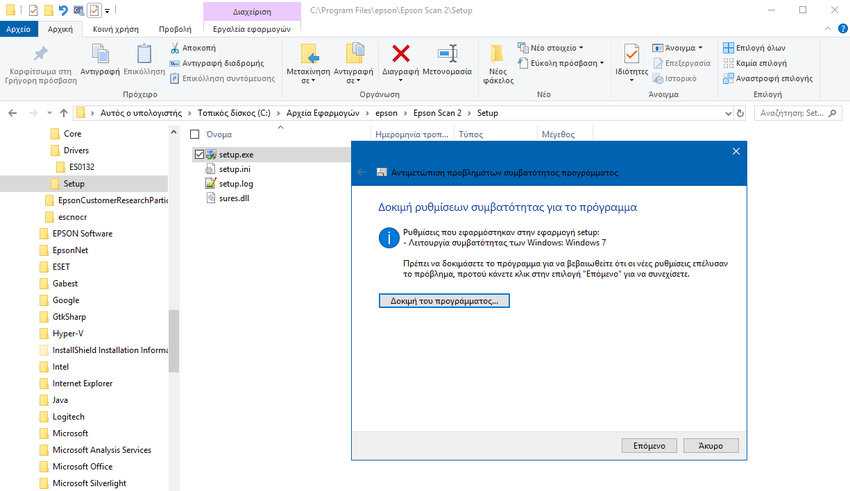Open the Εργαλεία εφαρμογών tab
The width and height of the screenshot is (850, 491).
click(x=252, y=29)
